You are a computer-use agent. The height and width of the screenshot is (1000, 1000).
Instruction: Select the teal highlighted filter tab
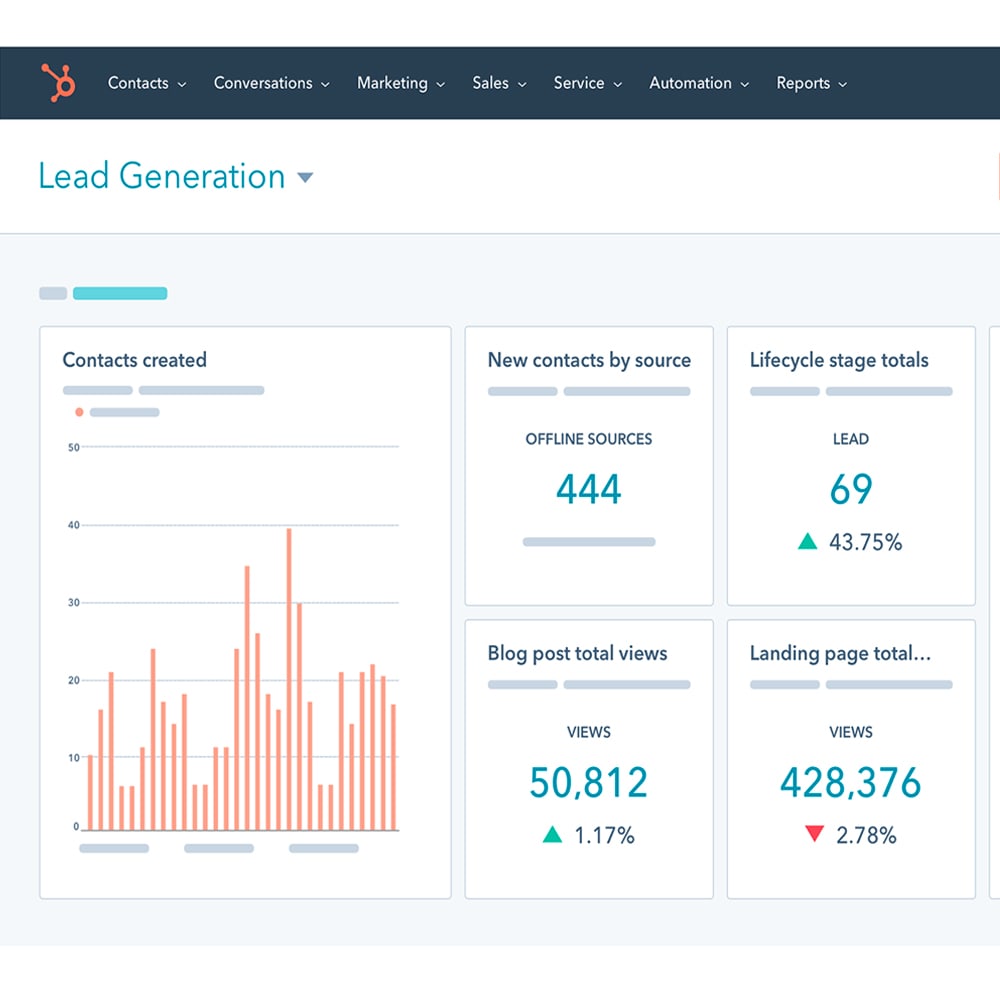pyautogui.click(x=120, y=294)
